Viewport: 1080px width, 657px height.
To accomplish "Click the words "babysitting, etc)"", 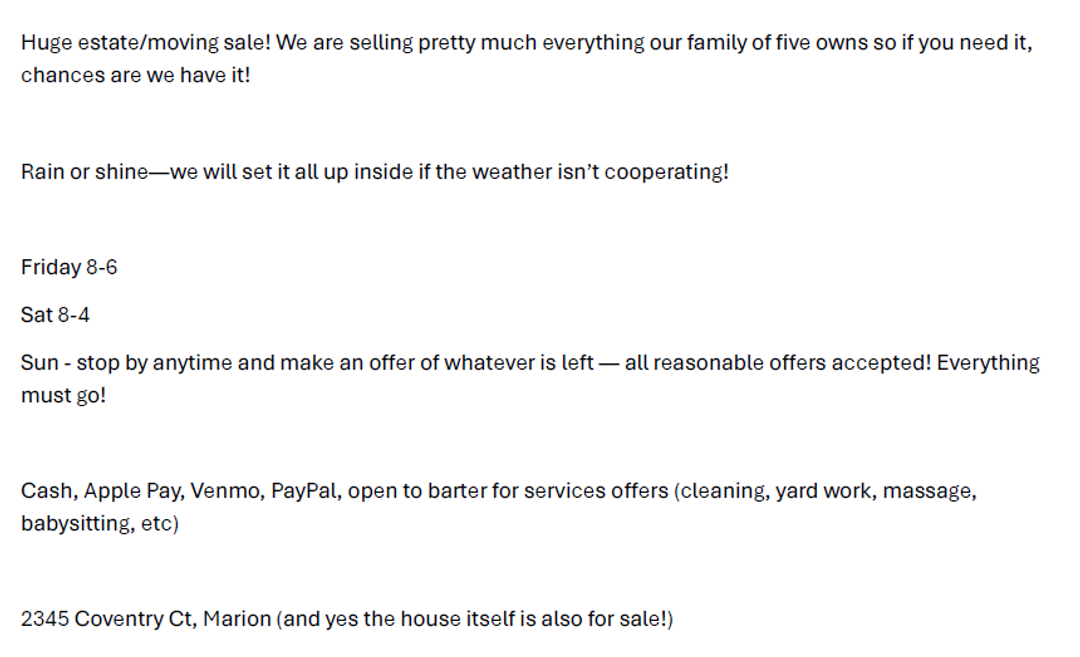I will click(x=99, y=523).
